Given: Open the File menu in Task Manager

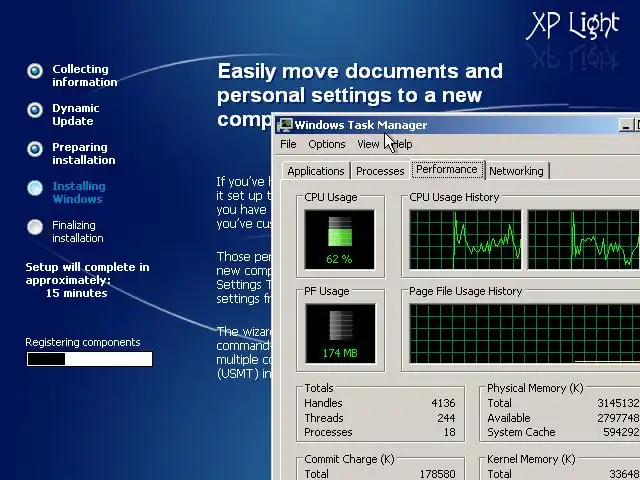Looking at the screenshot, I should (288, 144).
